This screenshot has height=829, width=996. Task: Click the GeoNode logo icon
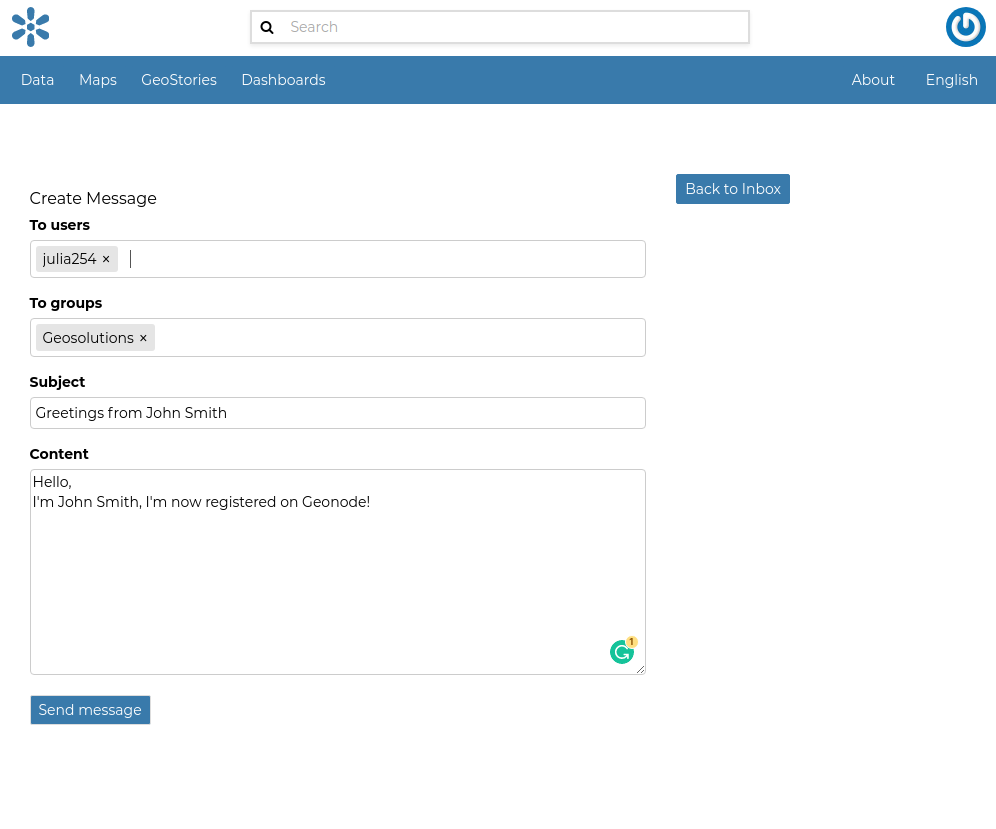(31, 27)
